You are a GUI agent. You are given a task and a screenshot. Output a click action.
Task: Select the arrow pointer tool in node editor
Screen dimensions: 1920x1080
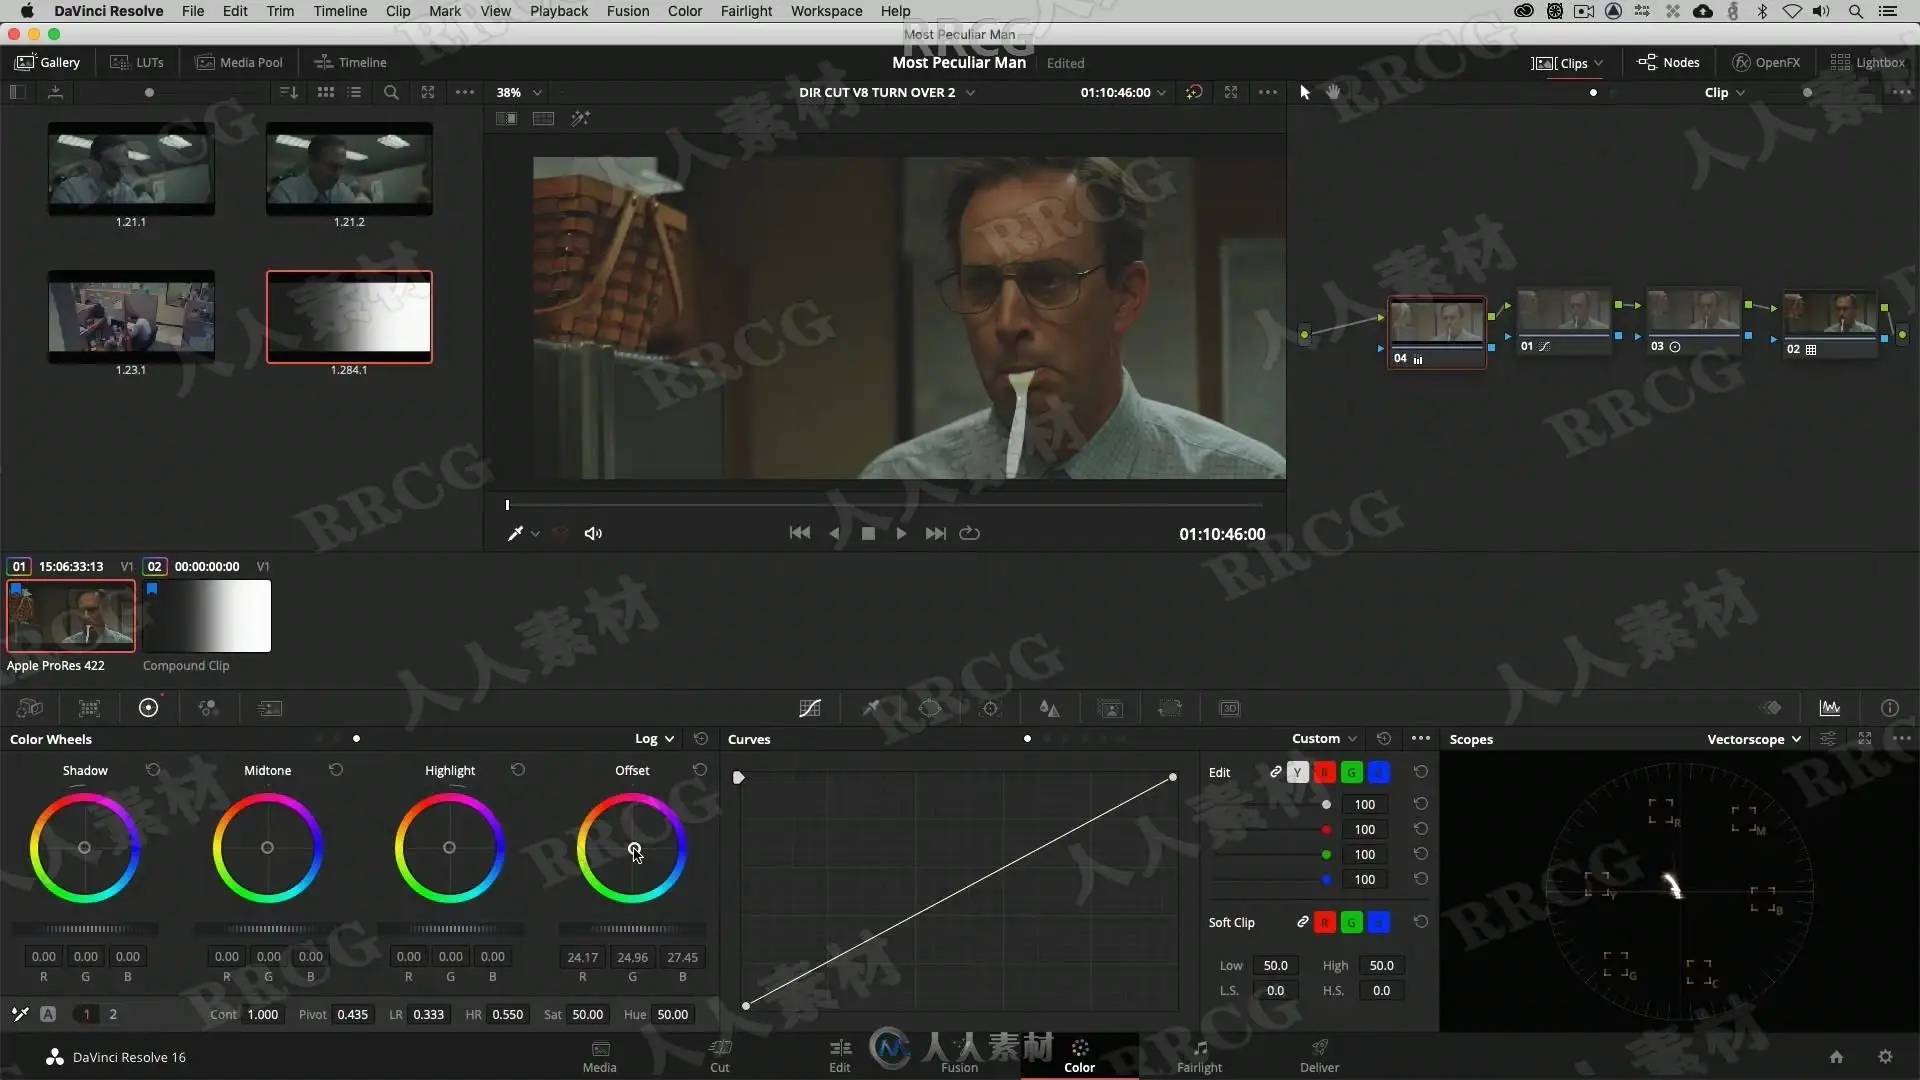tap(1304, 92)
